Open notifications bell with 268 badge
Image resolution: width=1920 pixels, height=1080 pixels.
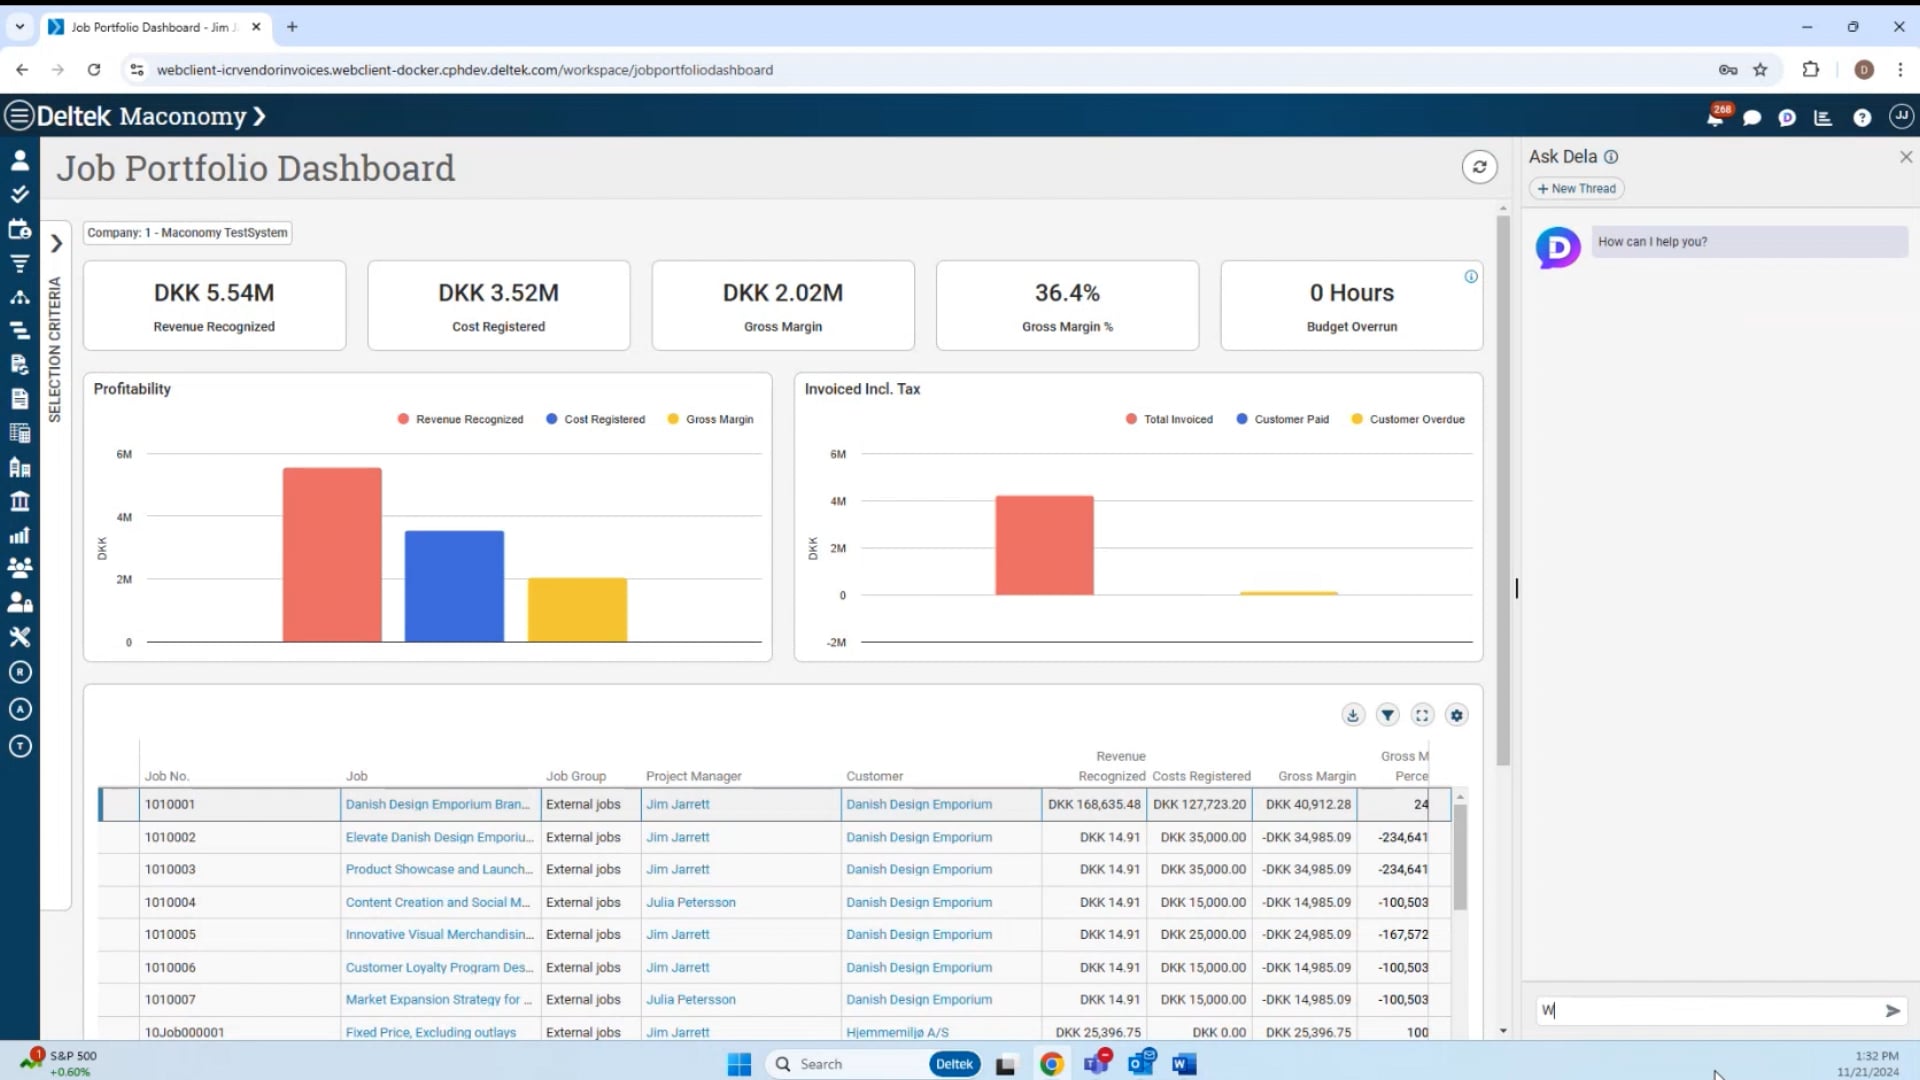[1716, 116]
